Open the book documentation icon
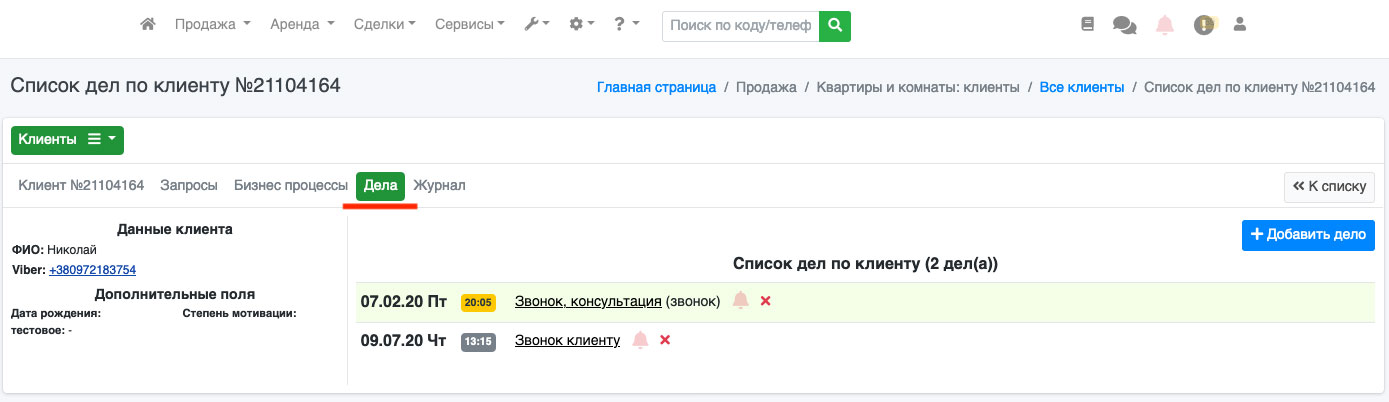 pyautogui.click(x=1088, y=25)
